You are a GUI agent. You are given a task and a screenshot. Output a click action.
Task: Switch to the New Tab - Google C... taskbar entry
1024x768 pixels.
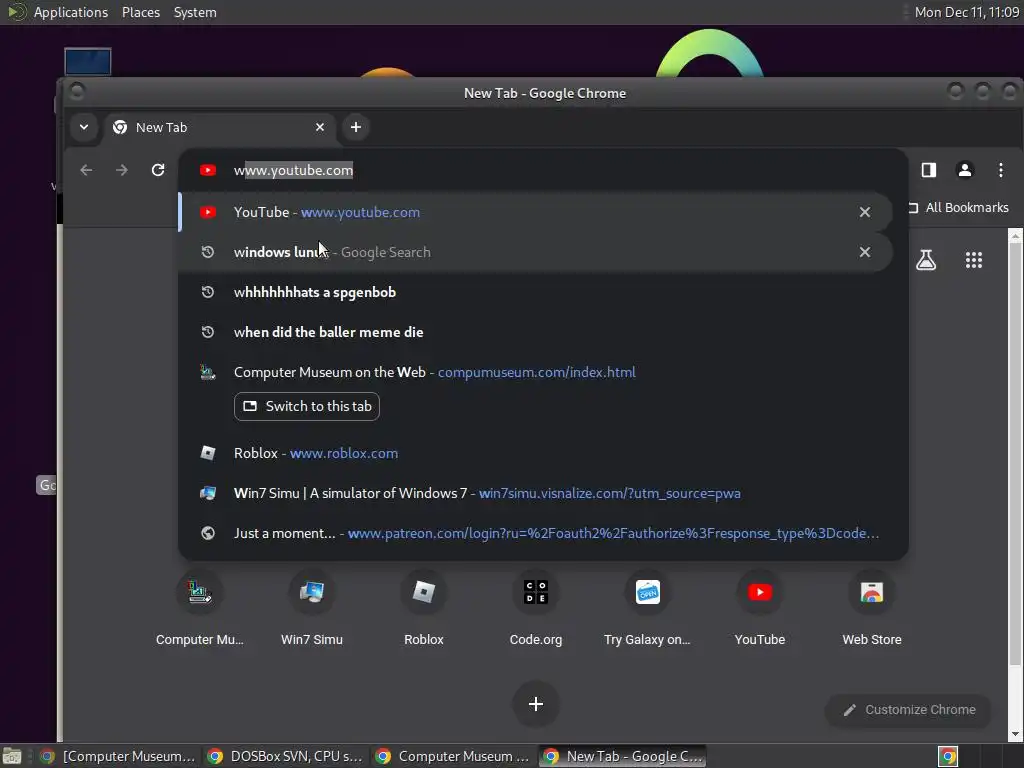click(623, 756)
